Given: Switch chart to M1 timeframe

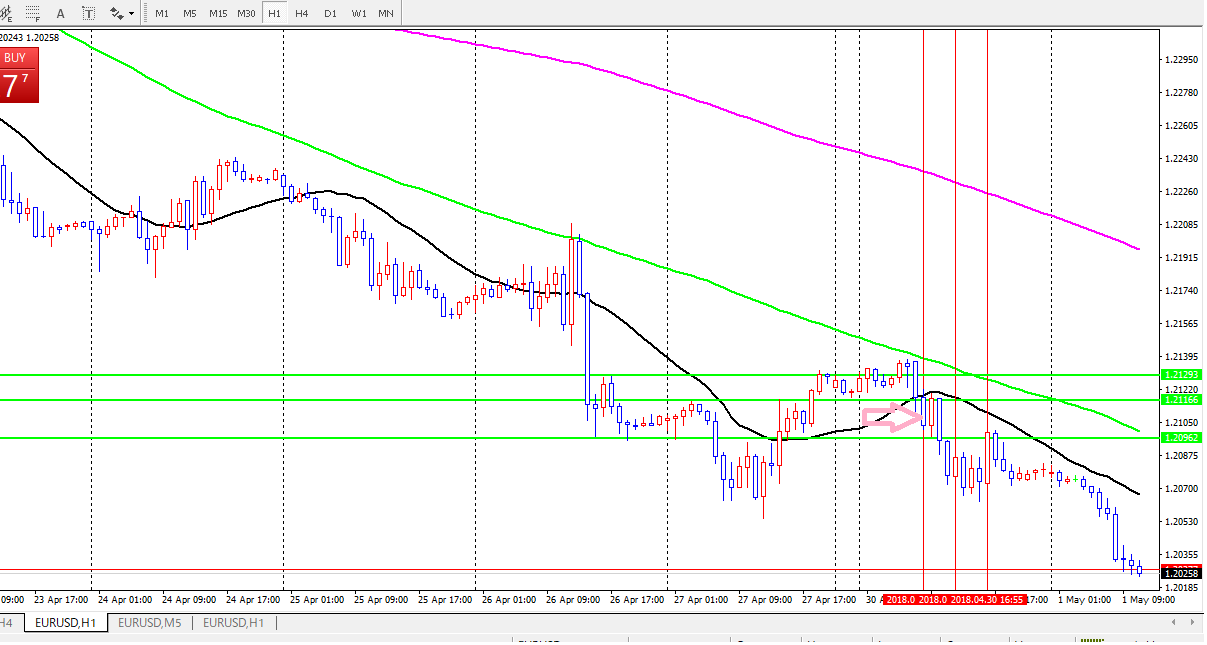Looking at the screenshot, I should click(162, 14).
